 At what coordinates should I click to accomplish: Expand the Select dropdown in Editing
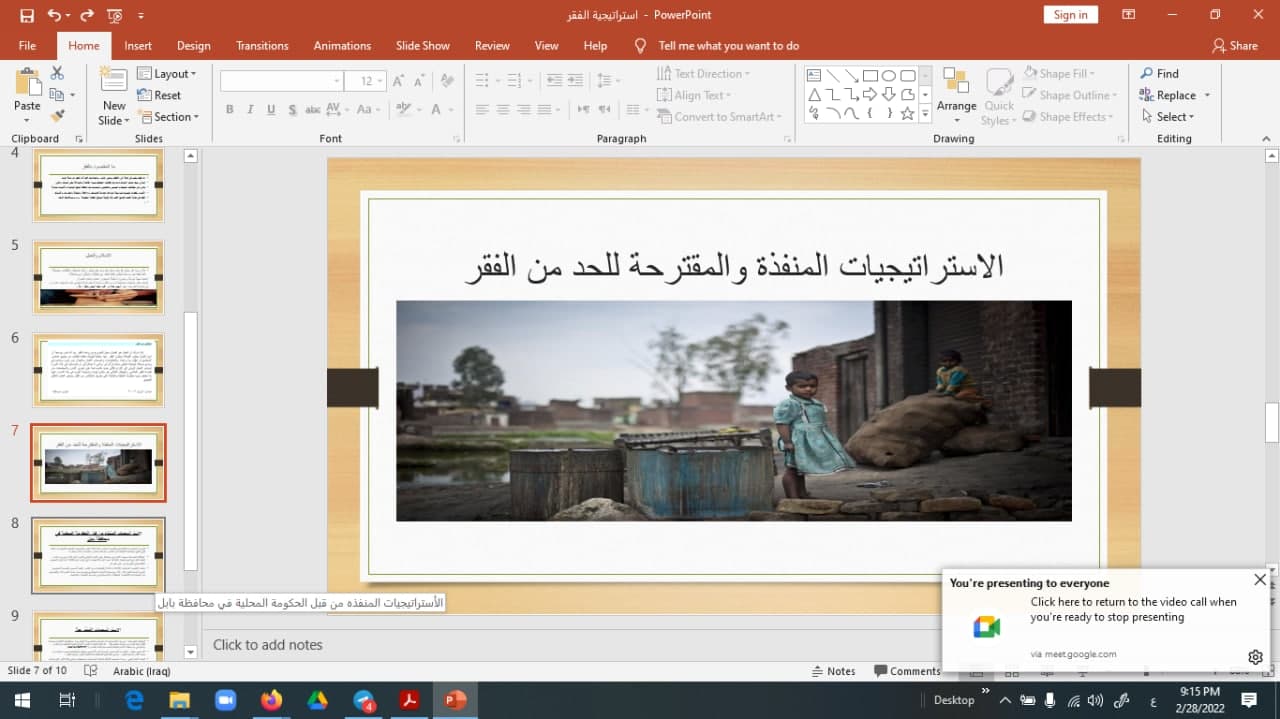[1168, 116]
